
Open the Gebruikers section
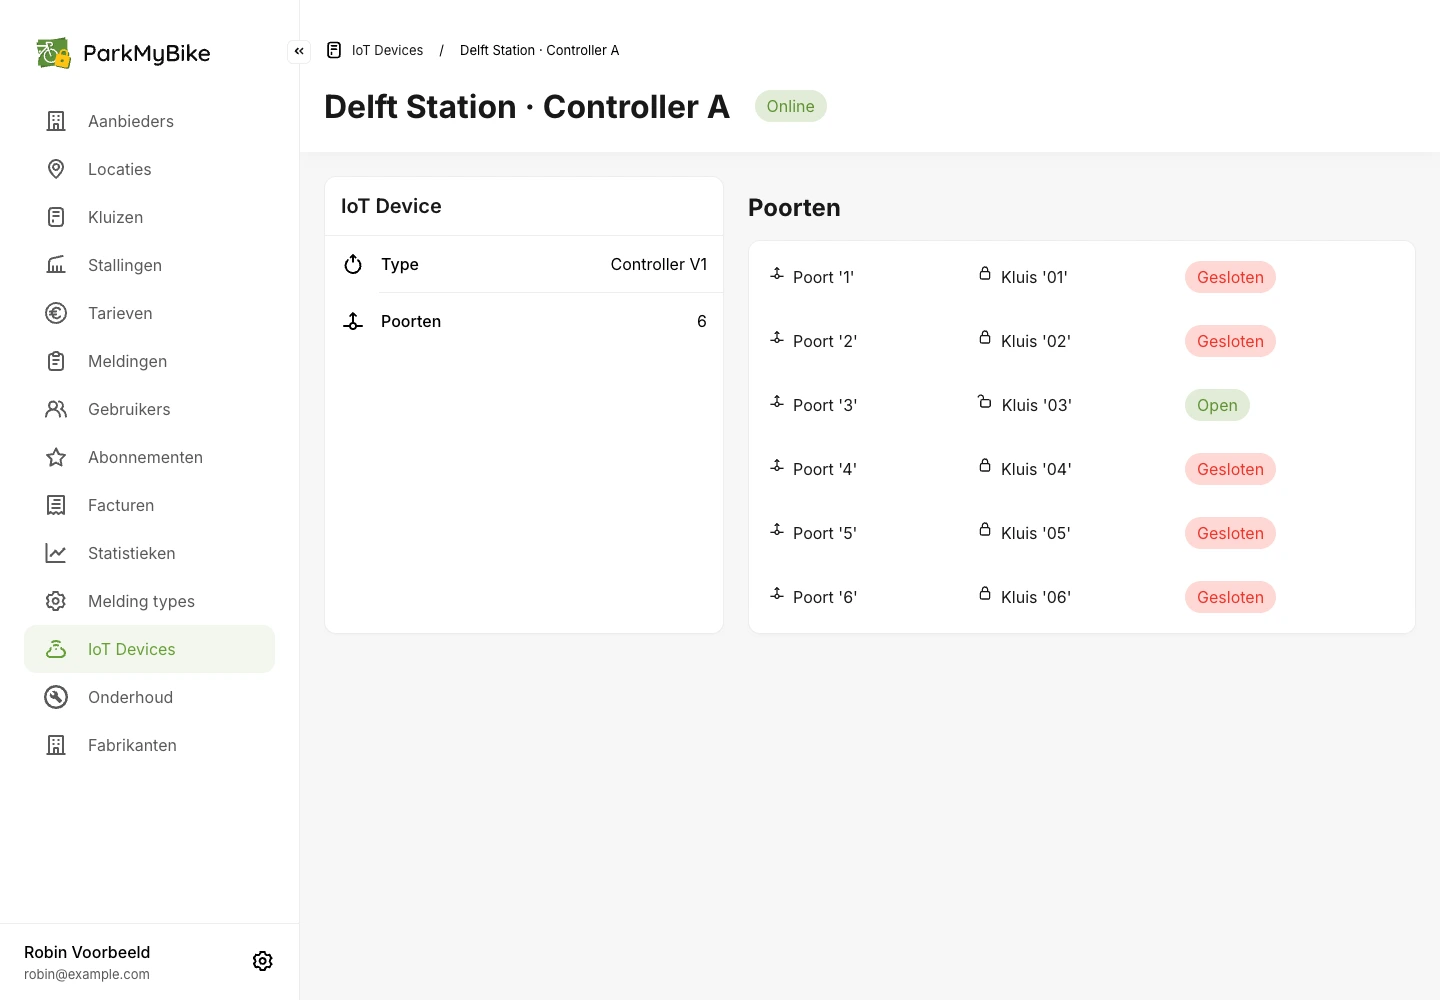[149, 409]
